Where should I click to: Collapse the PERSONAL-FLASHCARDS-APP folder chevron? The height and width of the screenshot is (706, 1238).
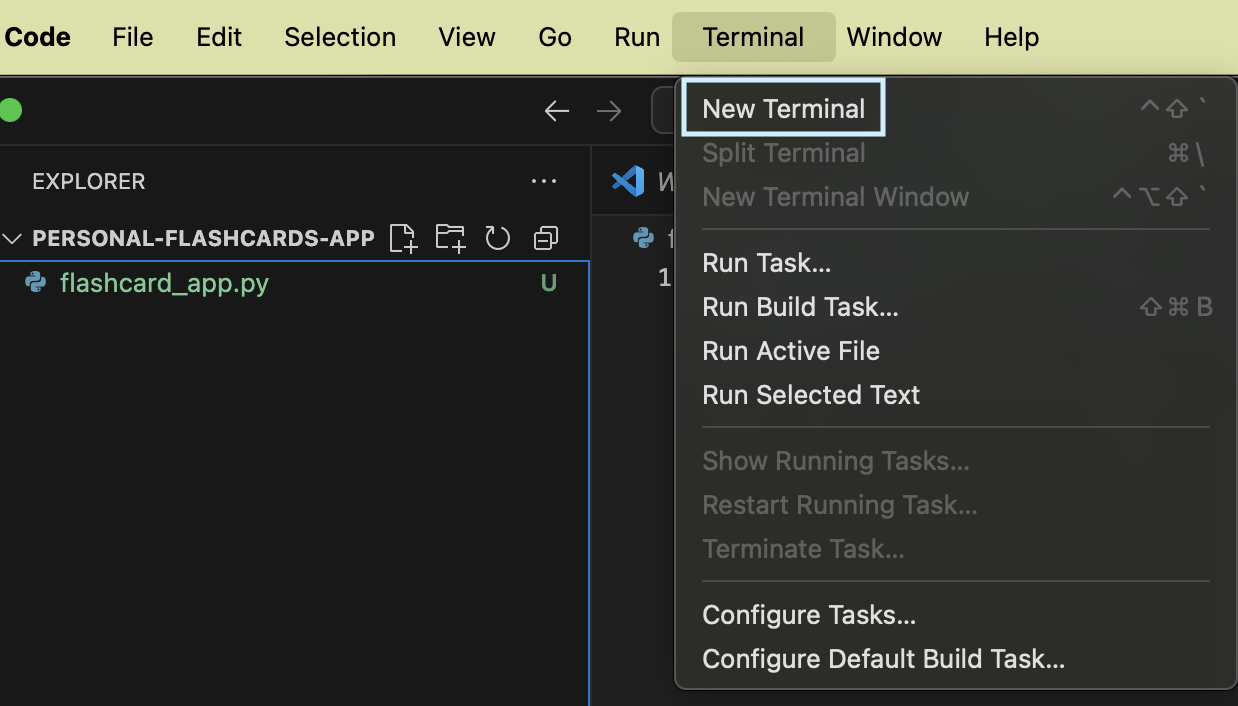tap(14, 238)
